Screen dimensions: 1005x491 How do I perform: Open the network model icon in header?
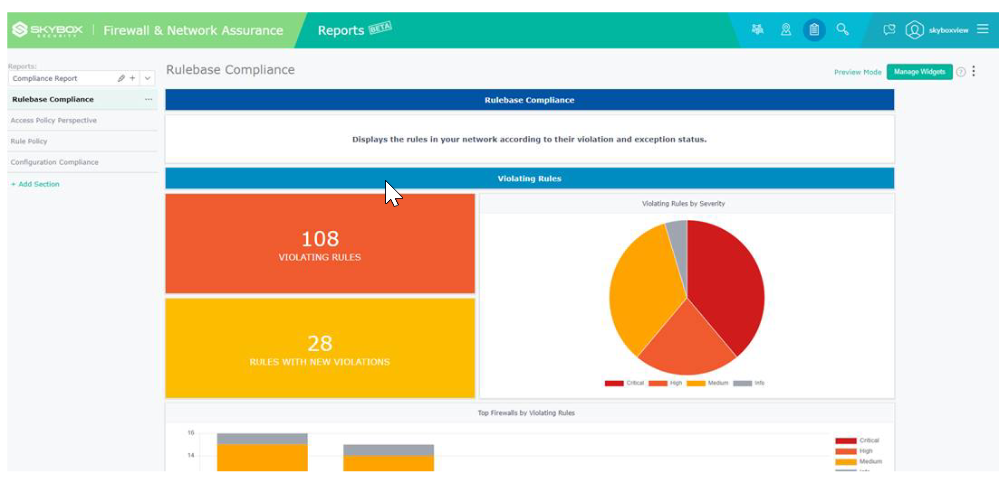click(x=757, y=30)
